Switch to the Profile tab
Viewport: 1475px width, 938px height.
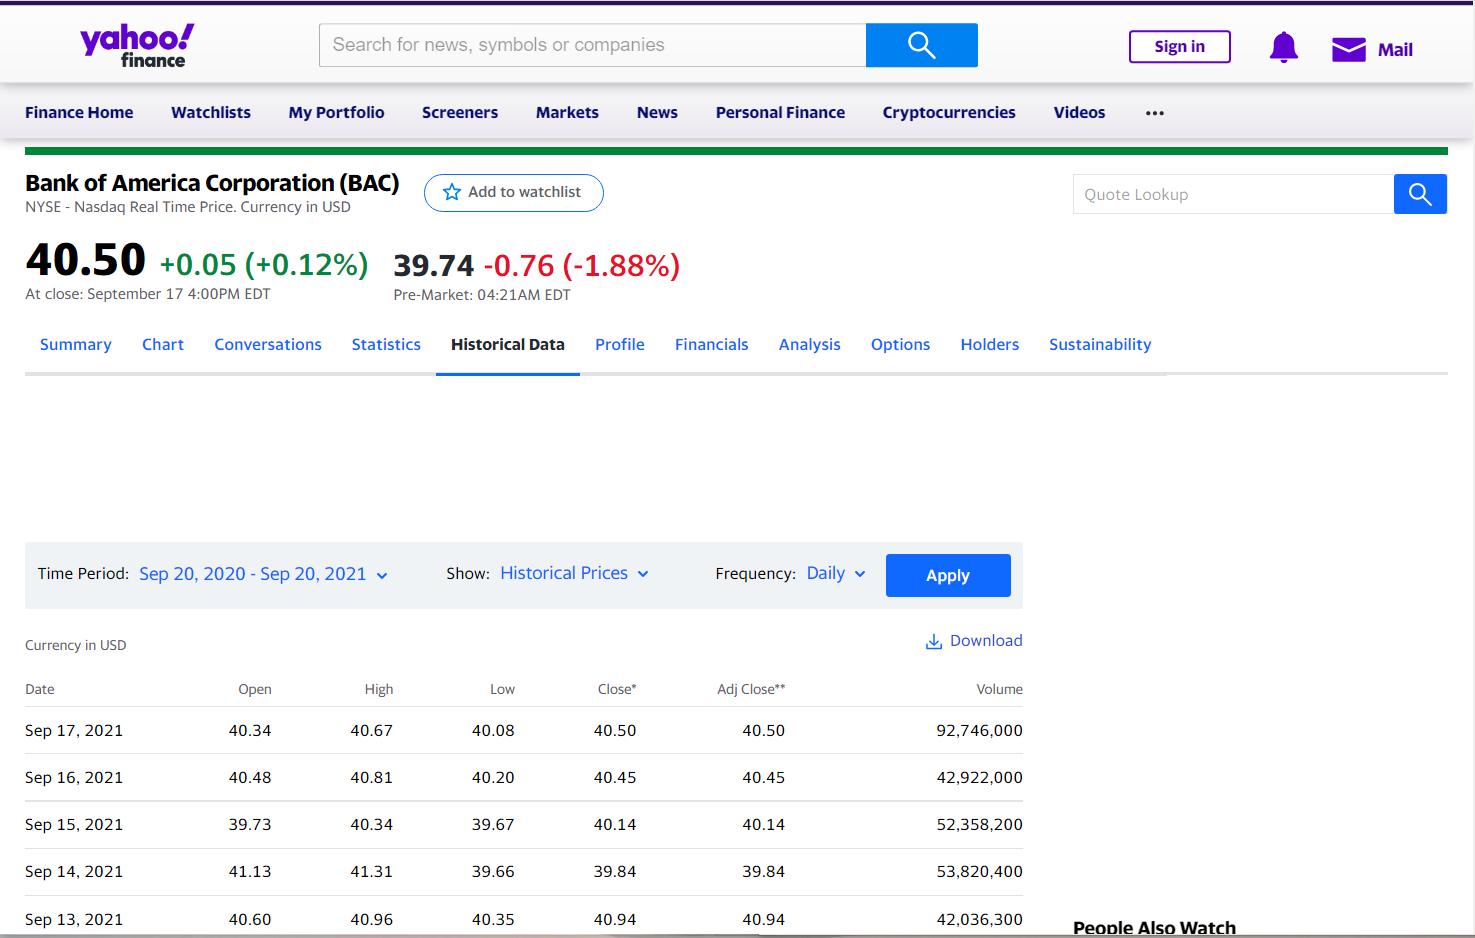click(620, 344)
